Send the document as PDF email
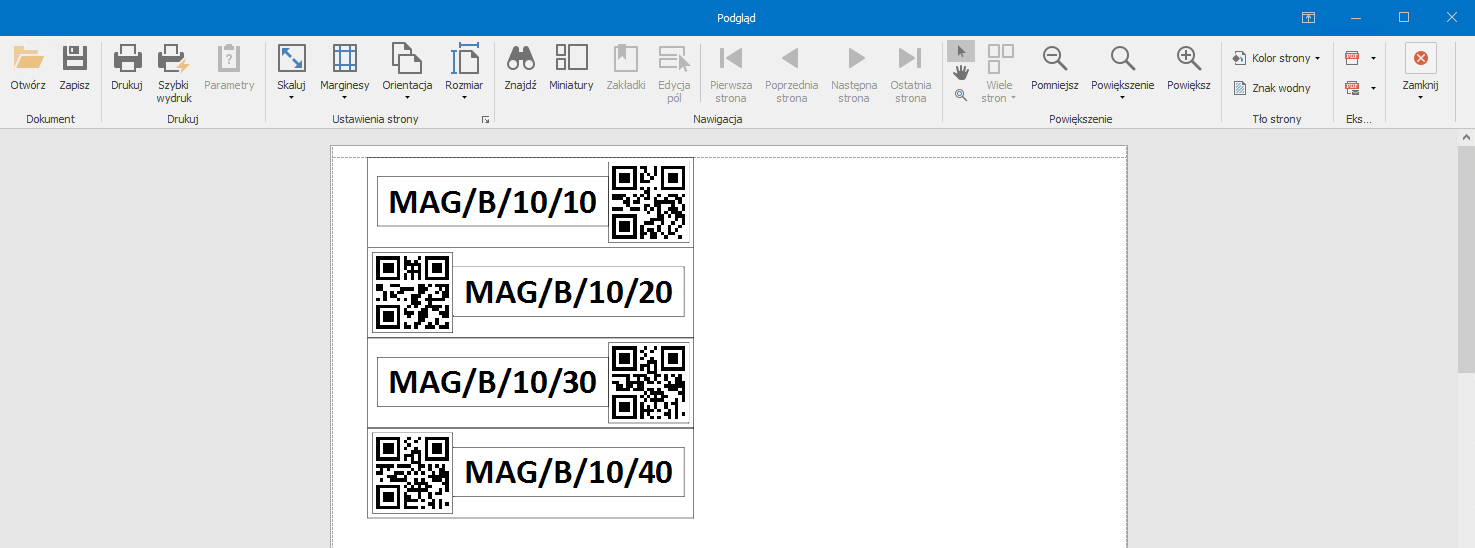The width and height of the screenshot is (1475, 548). [1353, 88]
